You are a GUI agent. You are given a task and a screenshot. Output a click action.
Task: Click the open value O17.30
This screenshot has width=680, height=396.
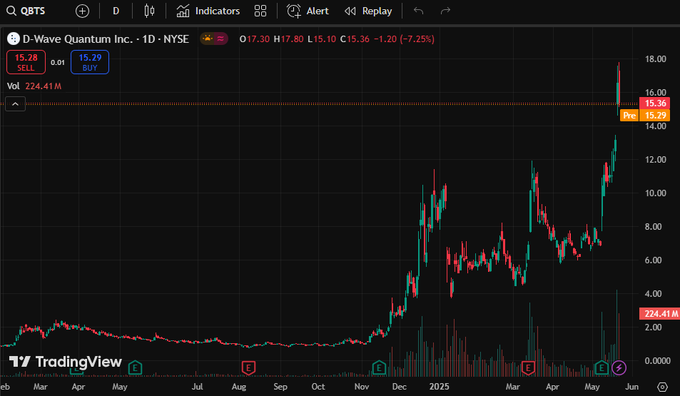255,39
